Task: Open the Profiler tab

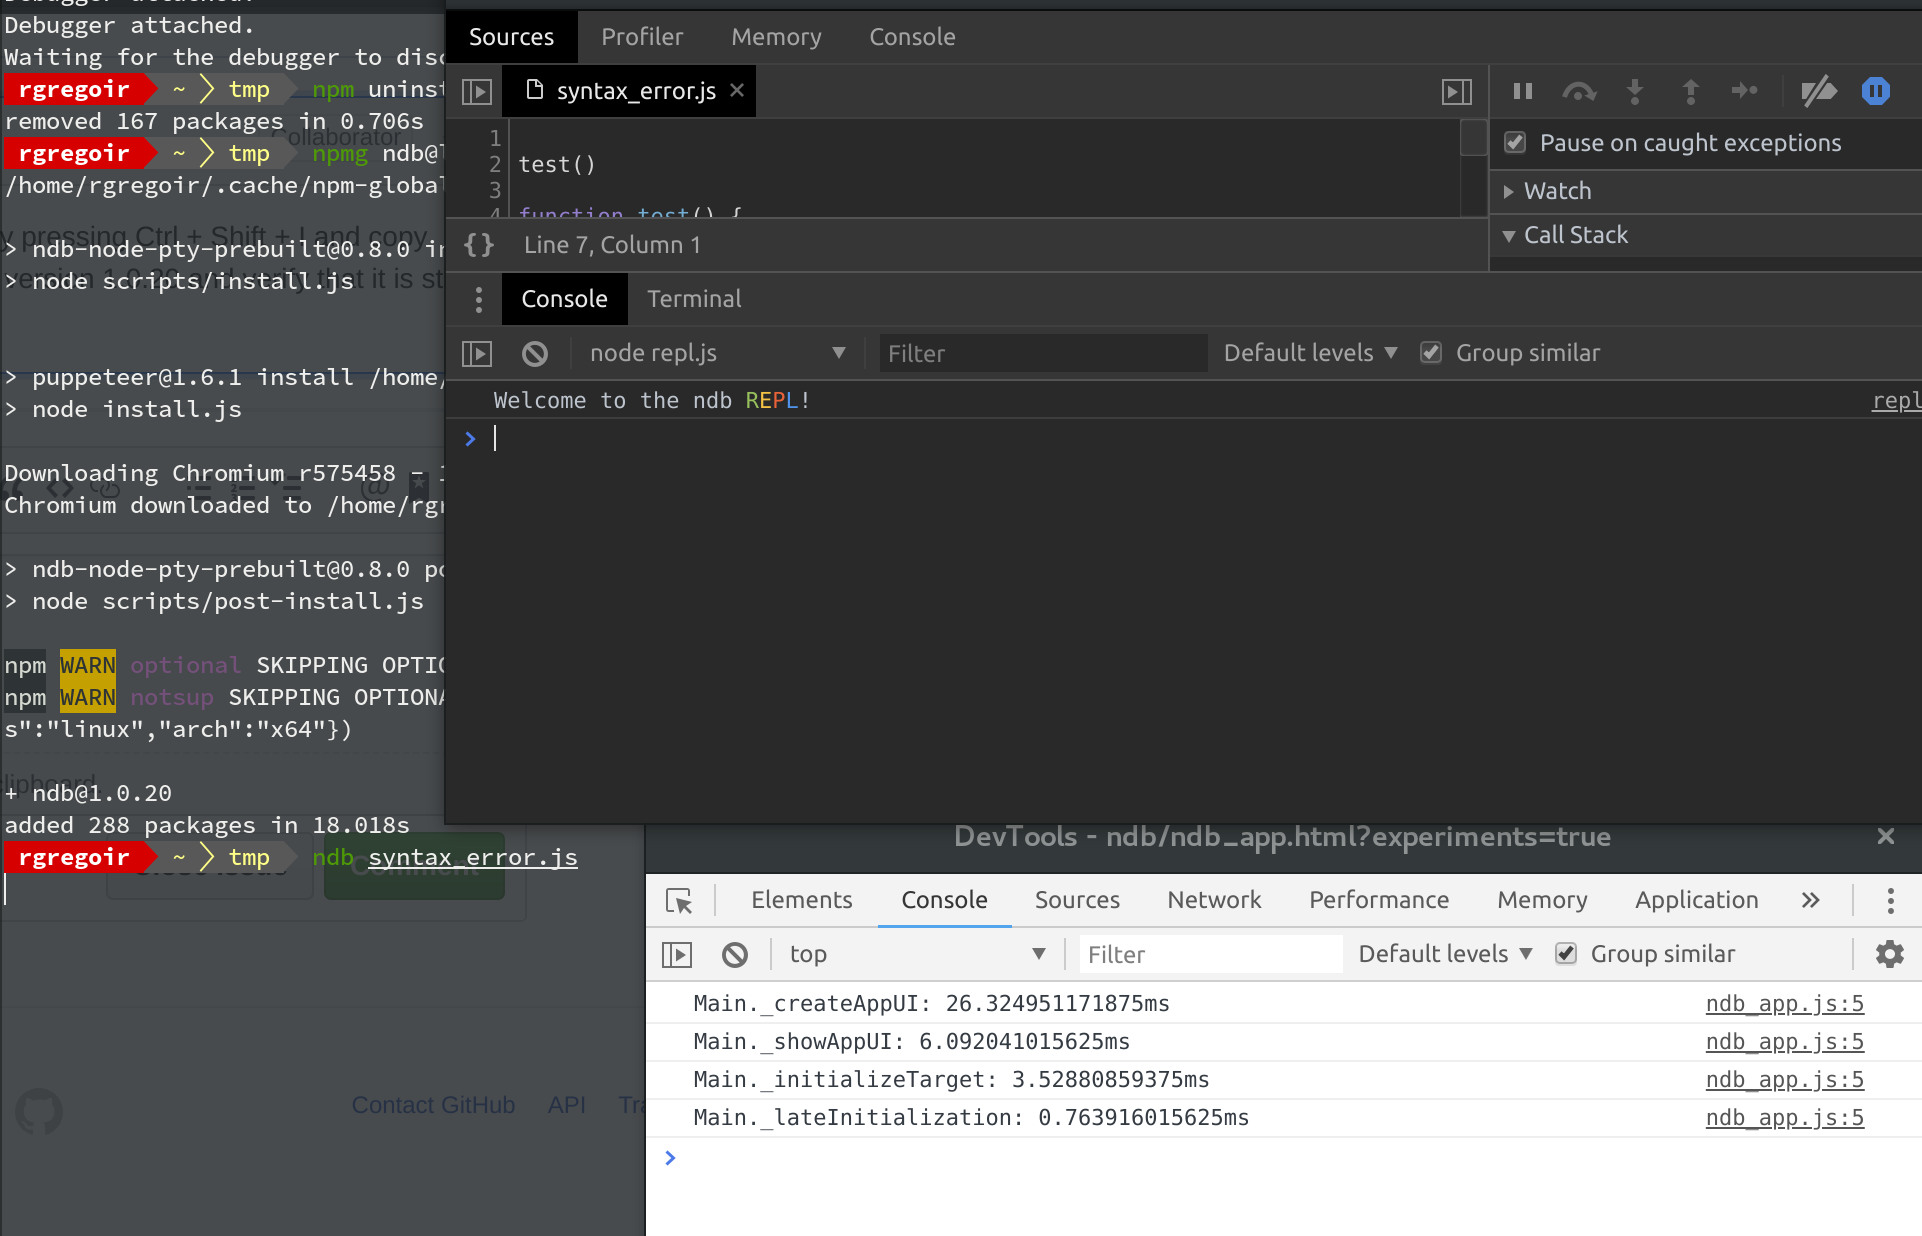Action: pos(642,37)
